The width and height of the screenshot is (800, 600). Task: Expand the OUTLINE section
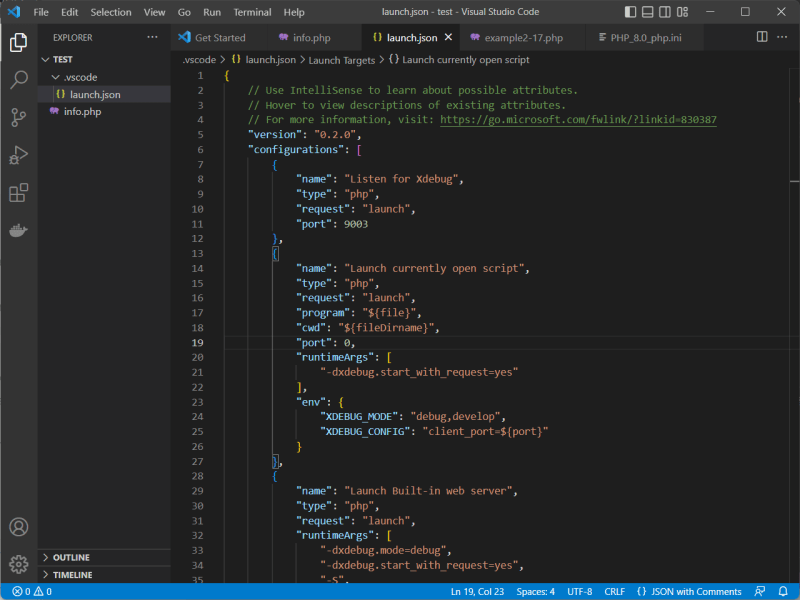[105, 557]
